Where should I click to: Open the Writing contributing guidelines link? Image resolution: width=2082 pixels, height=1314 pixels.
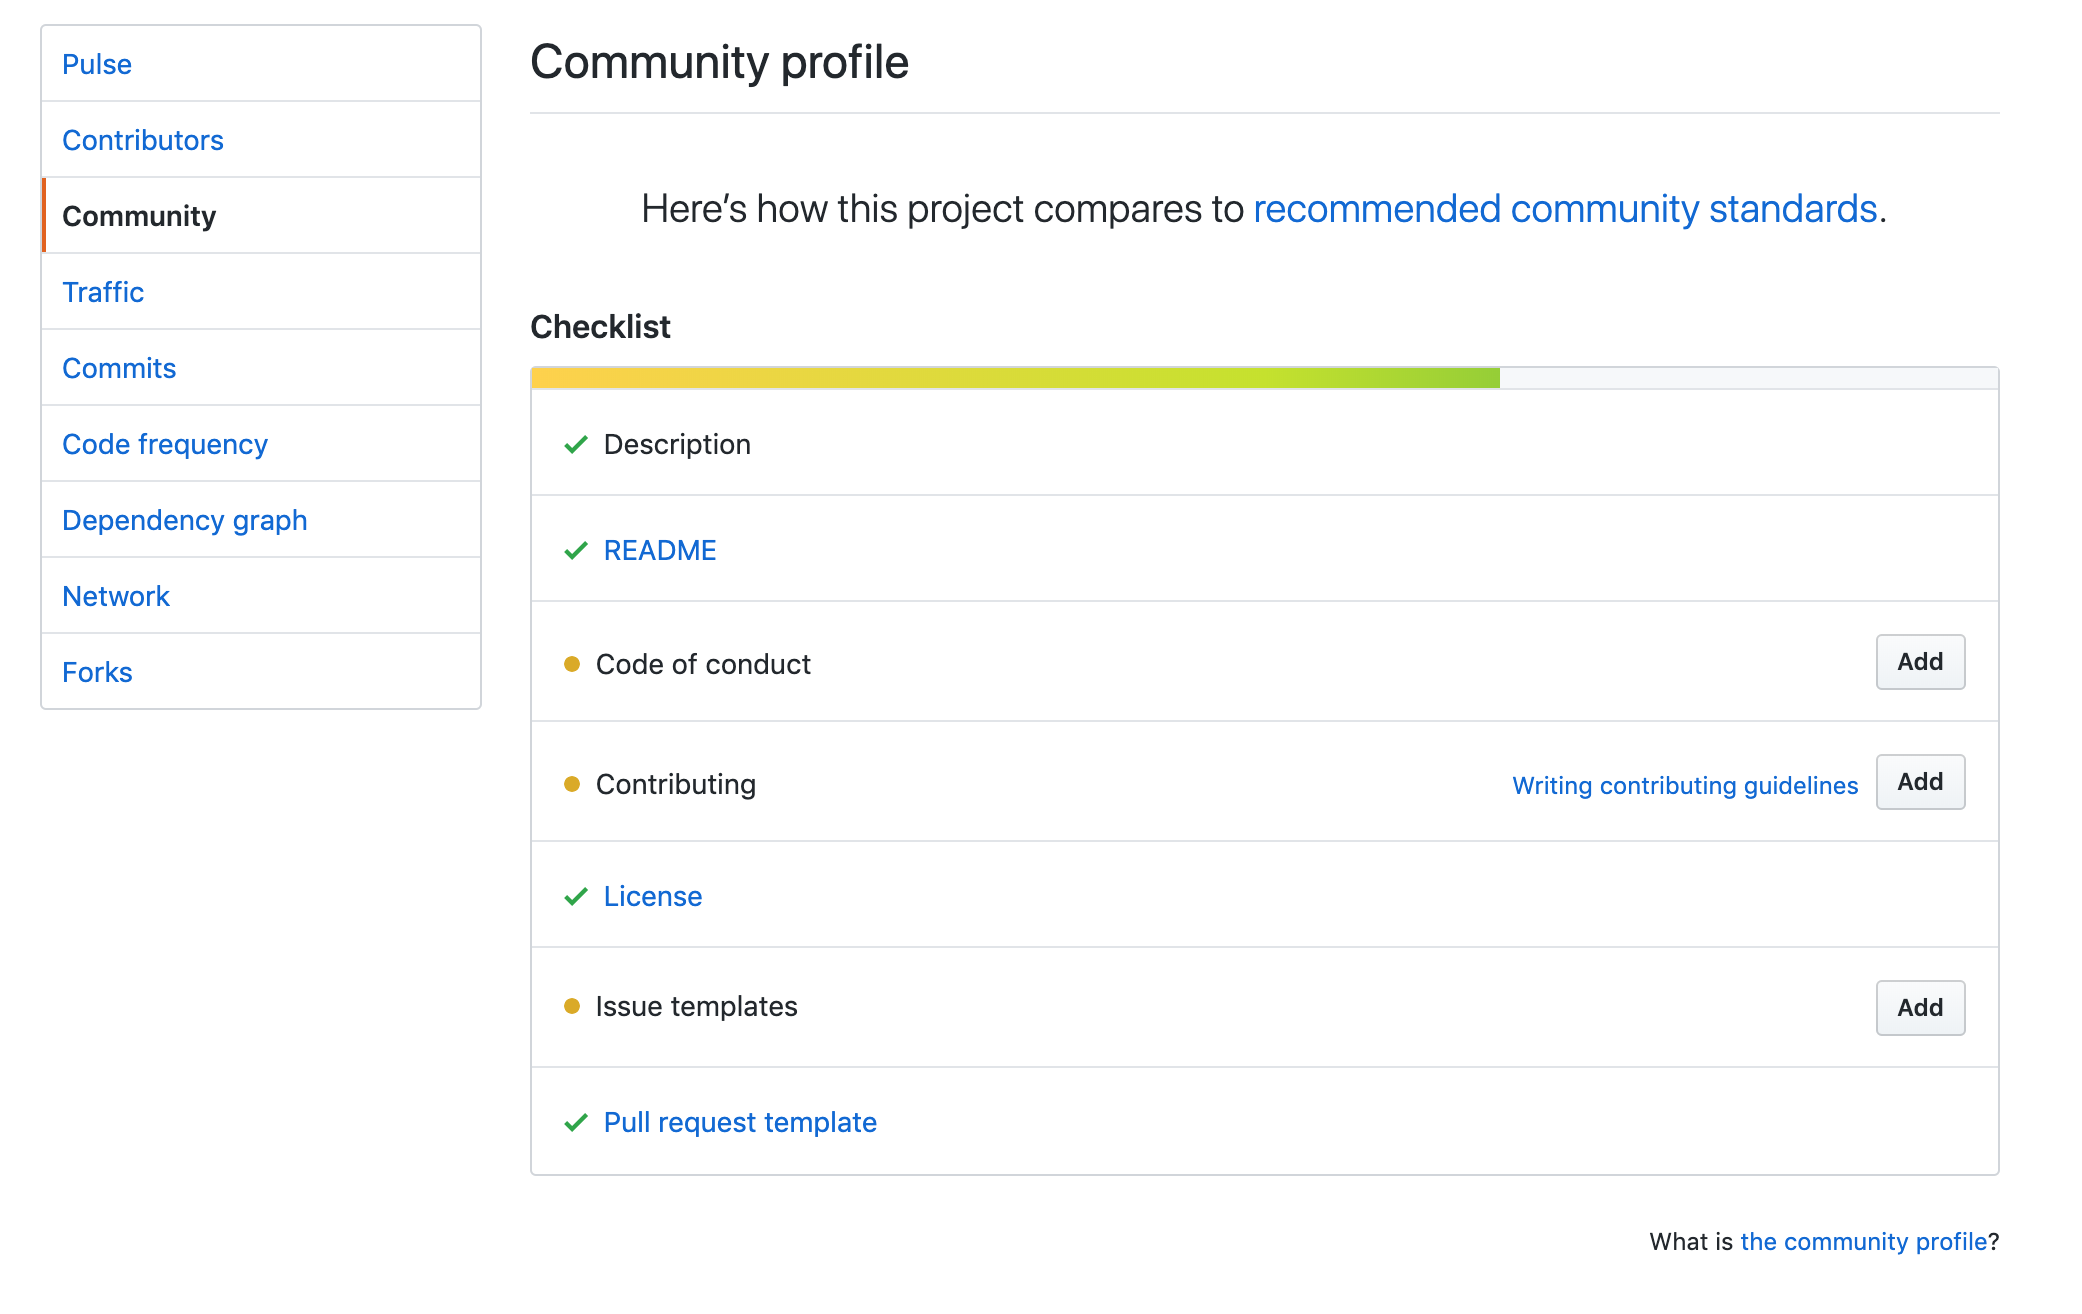click(1684, 786)
